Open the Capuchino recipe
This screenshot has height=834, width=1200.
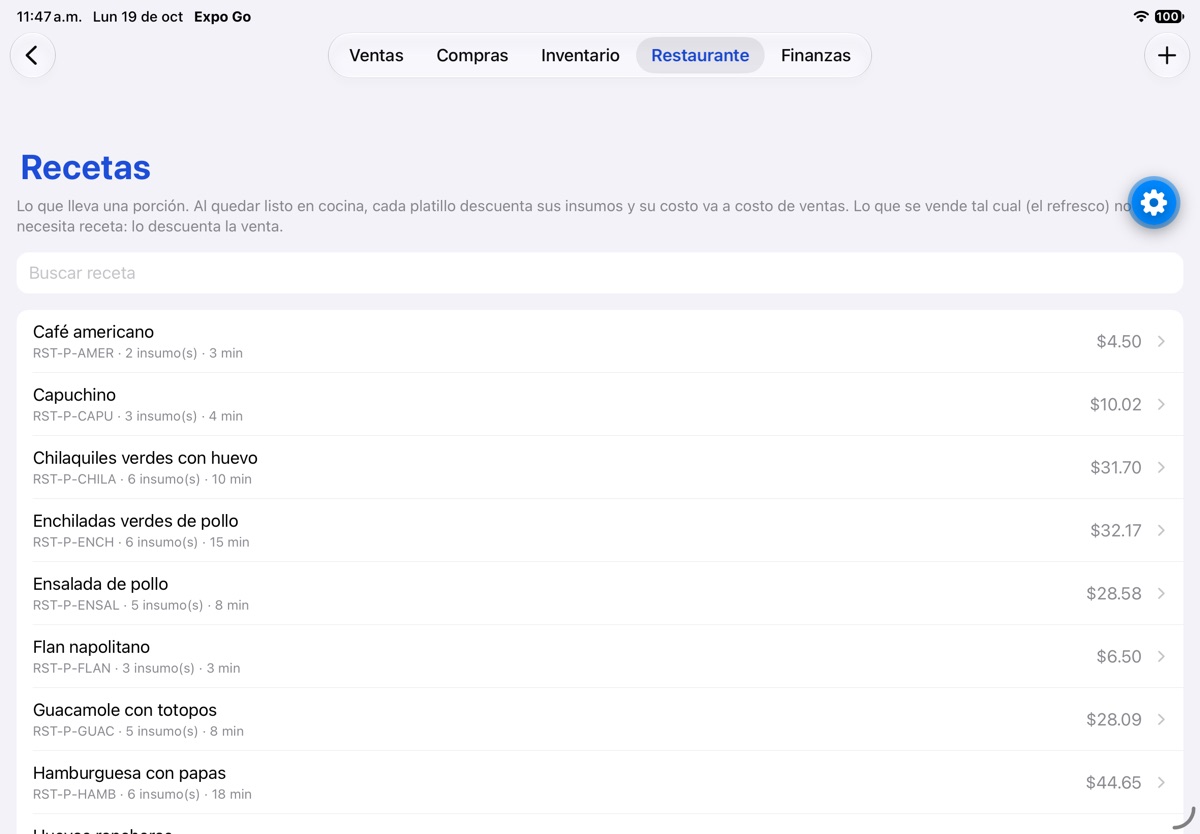[x=600, y=404]
